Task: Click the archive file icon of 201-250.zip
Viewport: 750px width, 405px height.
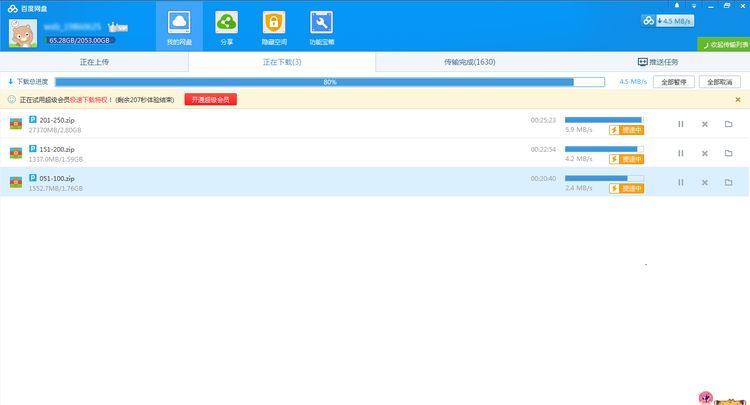Action: tap(16, 124)
